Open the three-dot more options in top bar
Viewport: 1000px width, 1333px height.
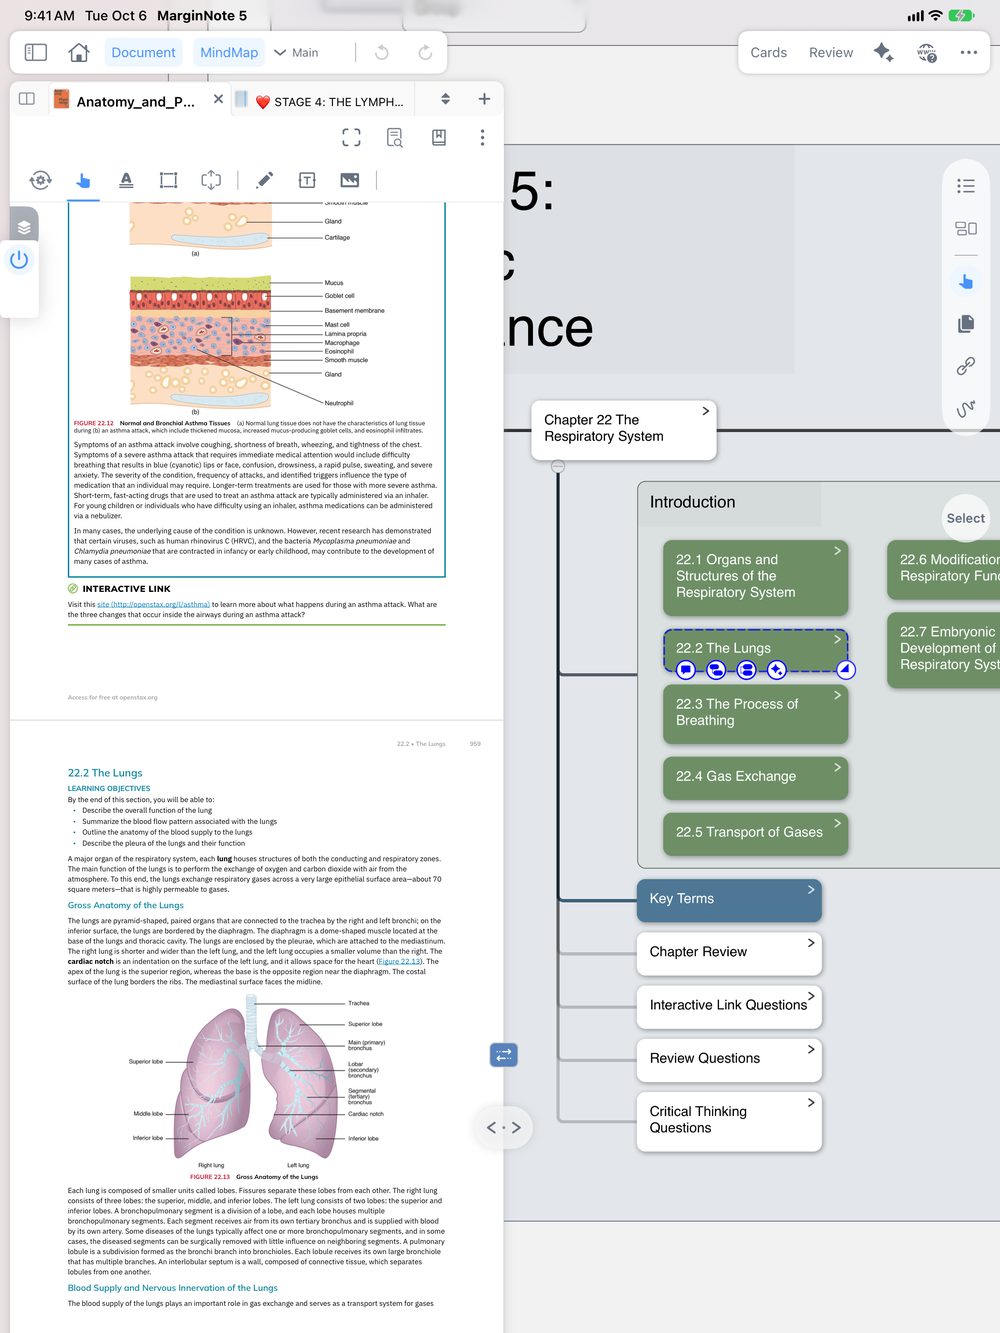[969, 52]
